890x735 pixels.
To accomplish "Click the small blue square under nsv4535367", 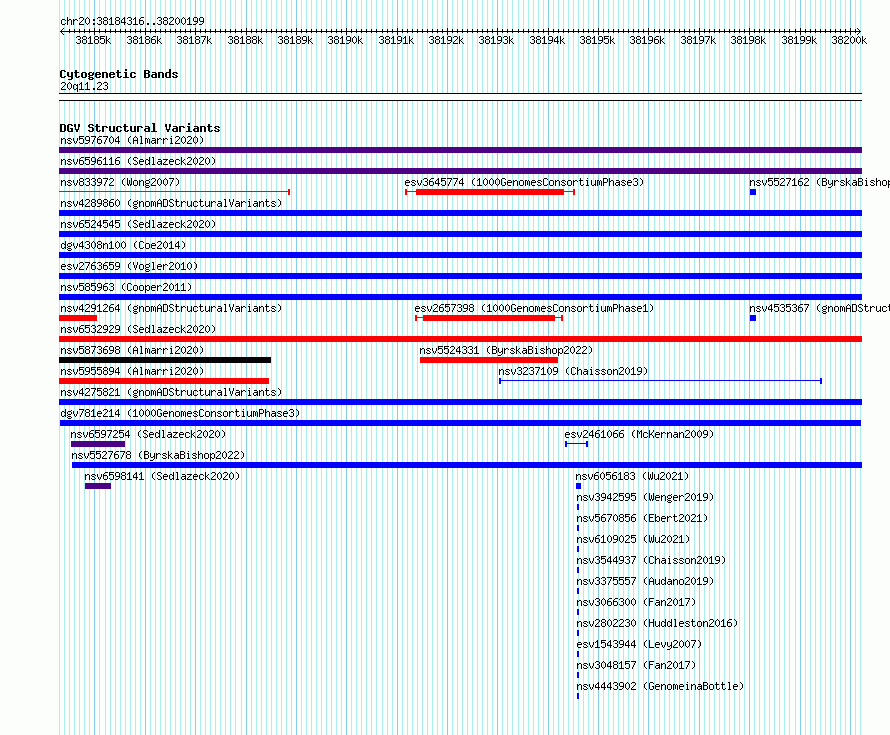I will click(753, 318).
